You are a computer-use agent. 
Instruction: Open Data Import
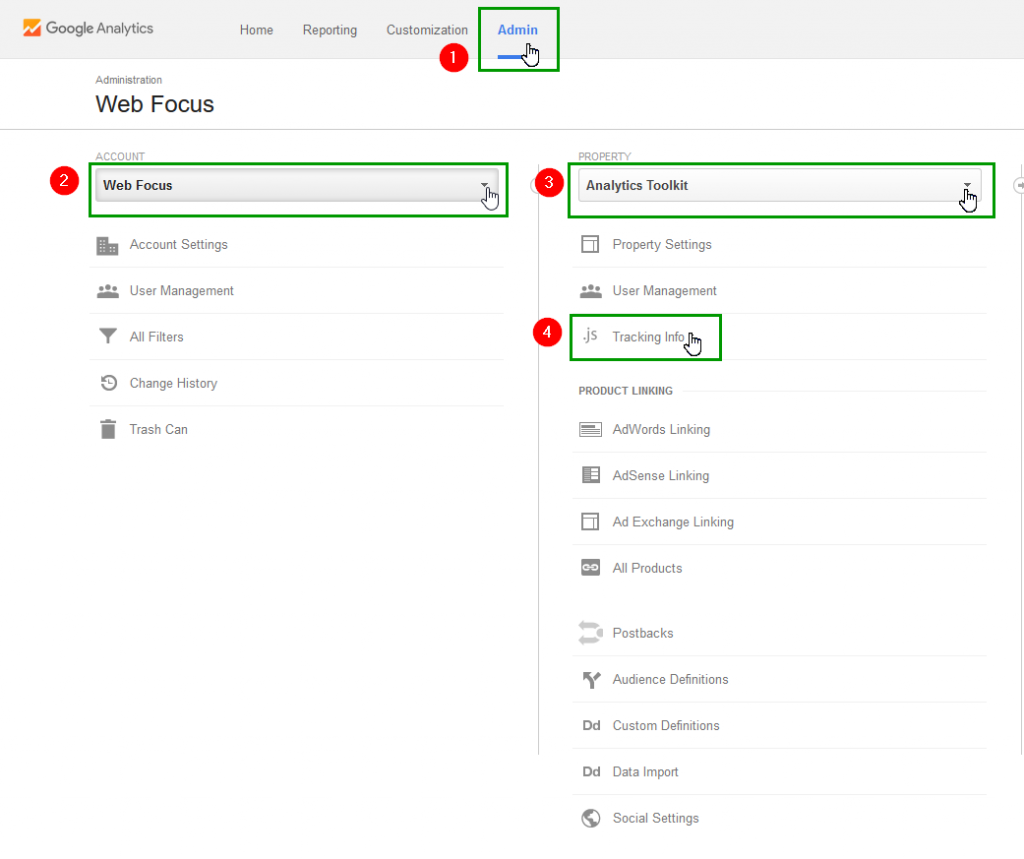click(x=645, y=772)
